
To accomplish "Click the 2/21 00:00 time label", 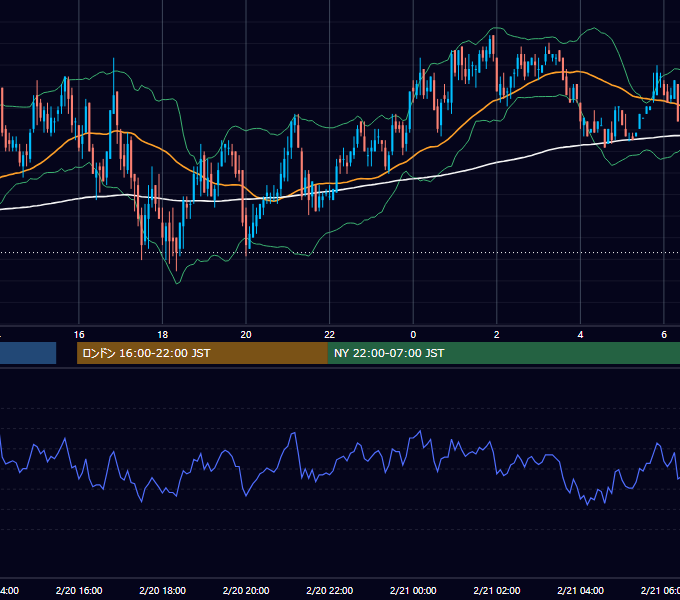I will pos(413,590).
